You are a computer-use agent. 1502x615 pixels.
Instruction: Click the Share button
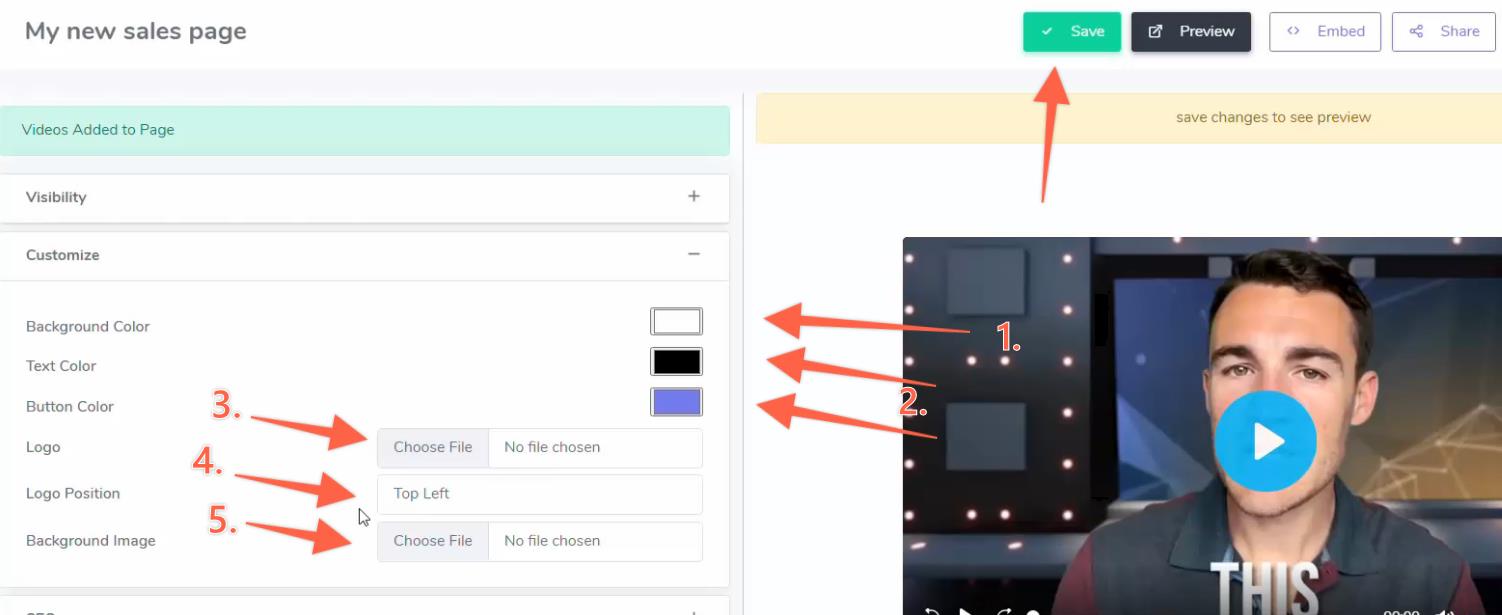(1444, 31)
